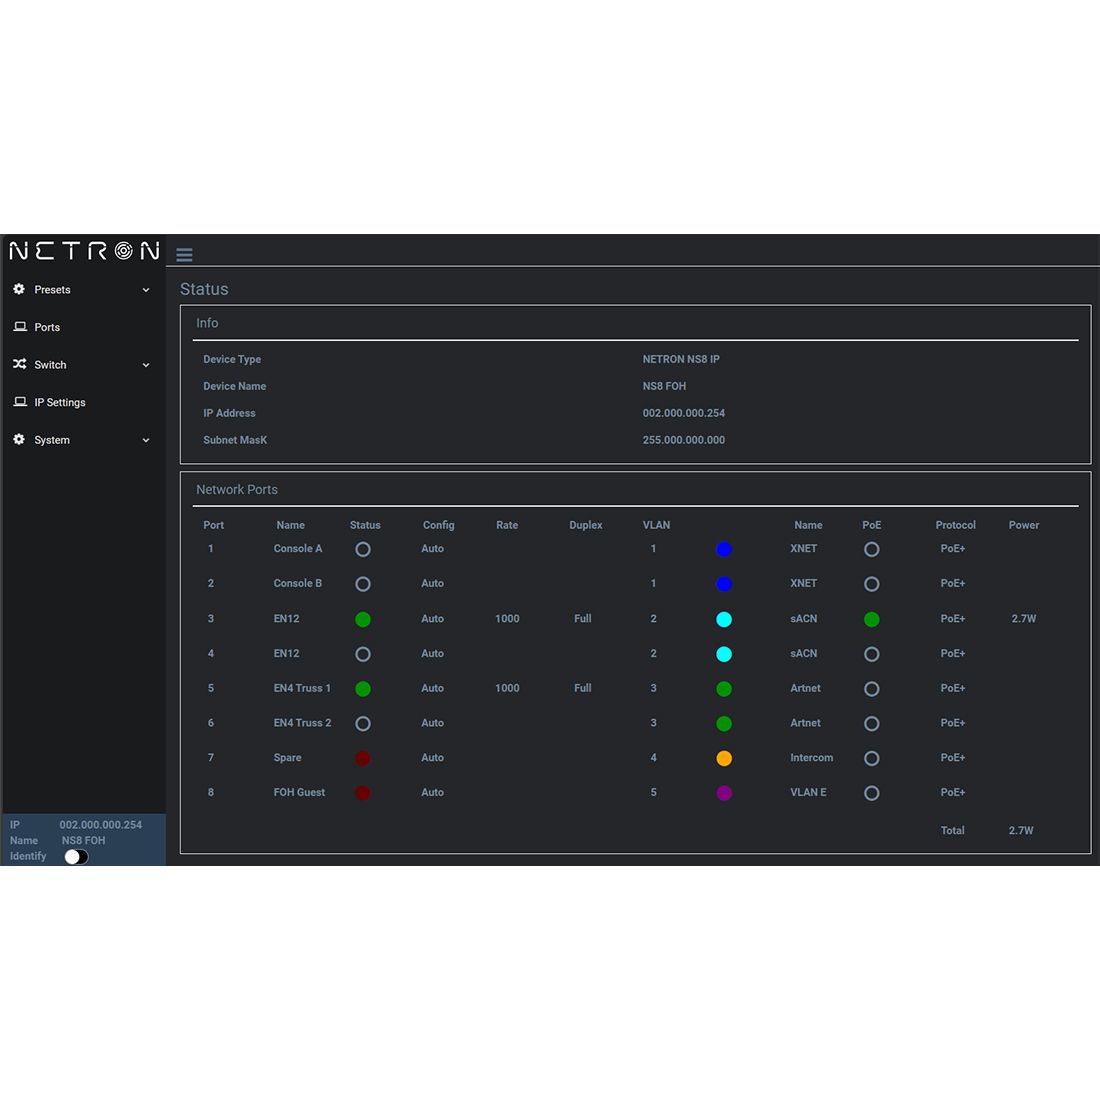Click the Ports monitor icon
Screen dimensions: 1100x1100
[x=20, y=327]
